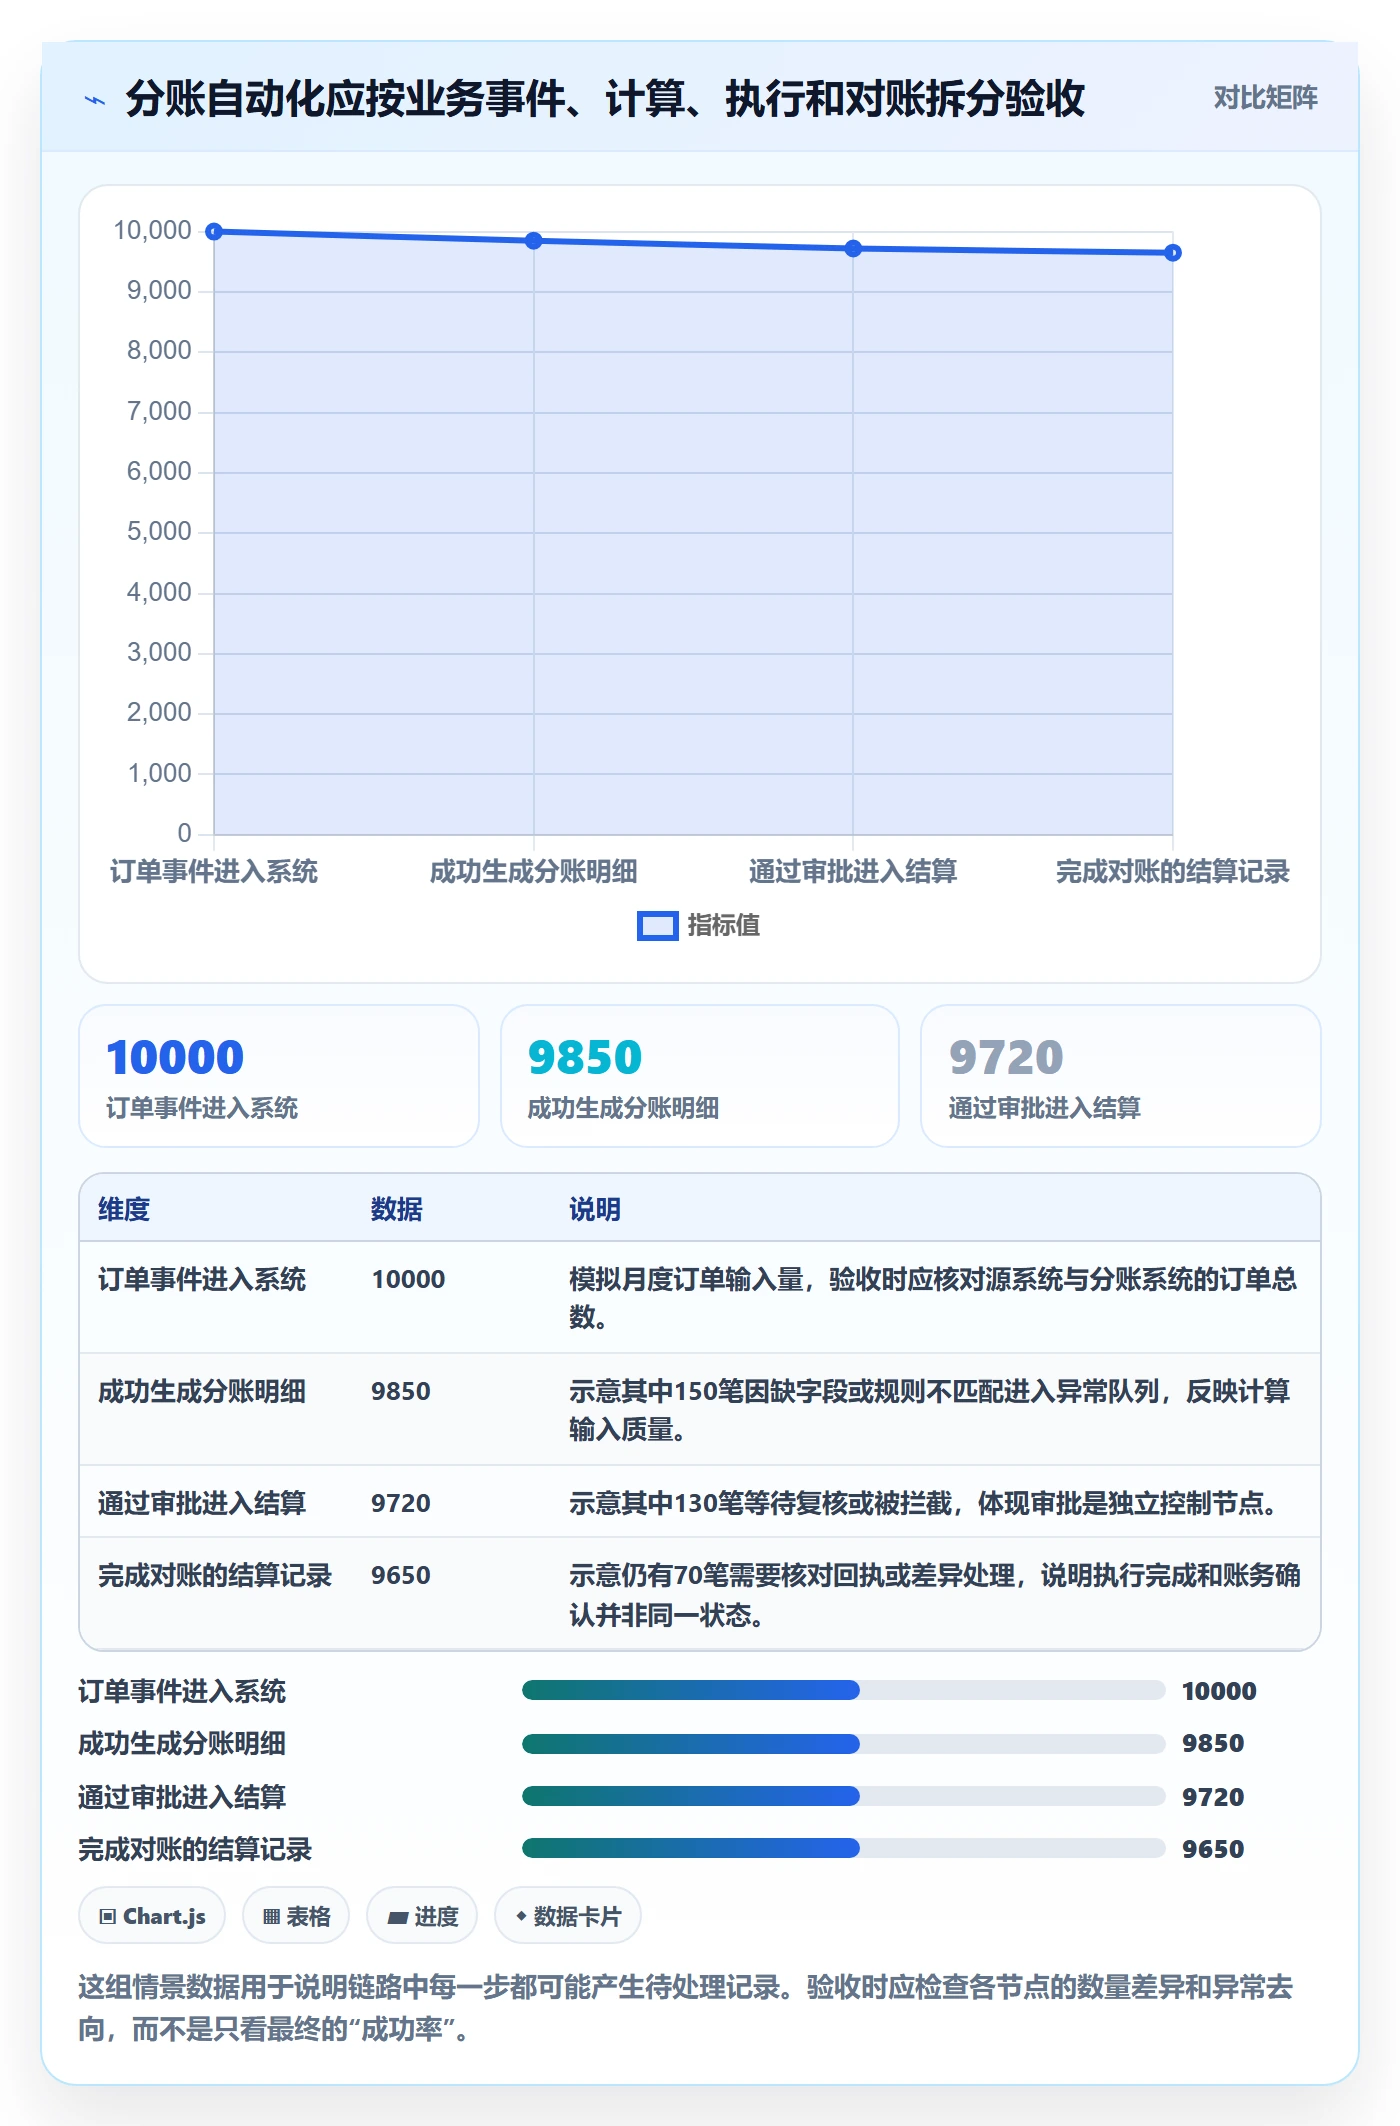Click the 5,000 y-axis tick label
This screenshot has width=1400, height=2126.
click(x=159, y=532)
